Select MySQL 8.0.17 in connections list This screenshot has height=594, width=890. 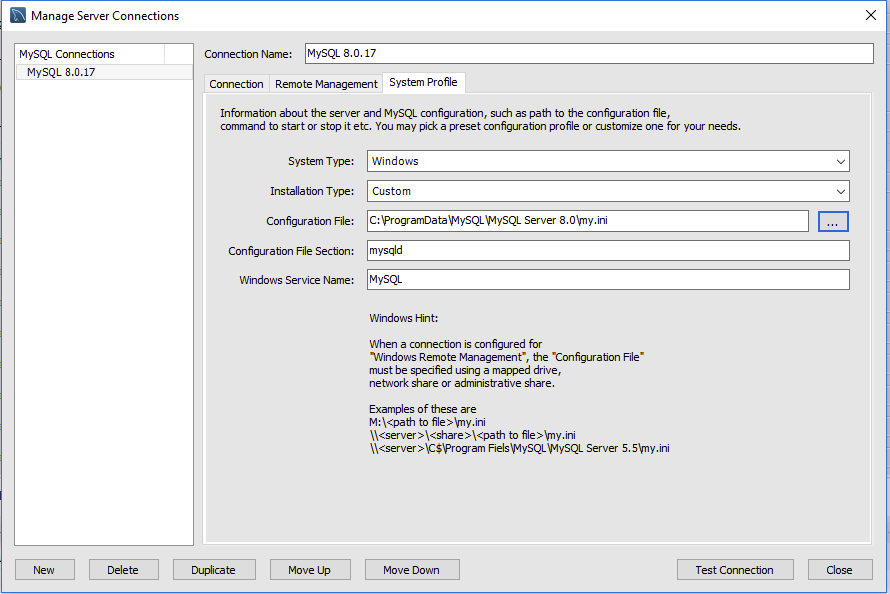[x=104, y=72]
